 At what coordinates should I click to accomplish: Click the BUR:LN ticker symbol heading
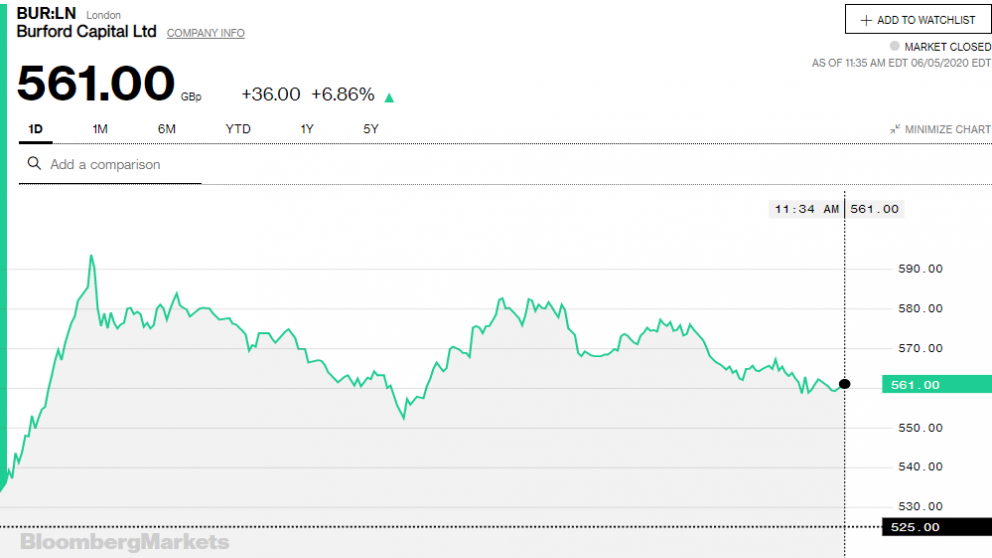(x=47, y=13)
